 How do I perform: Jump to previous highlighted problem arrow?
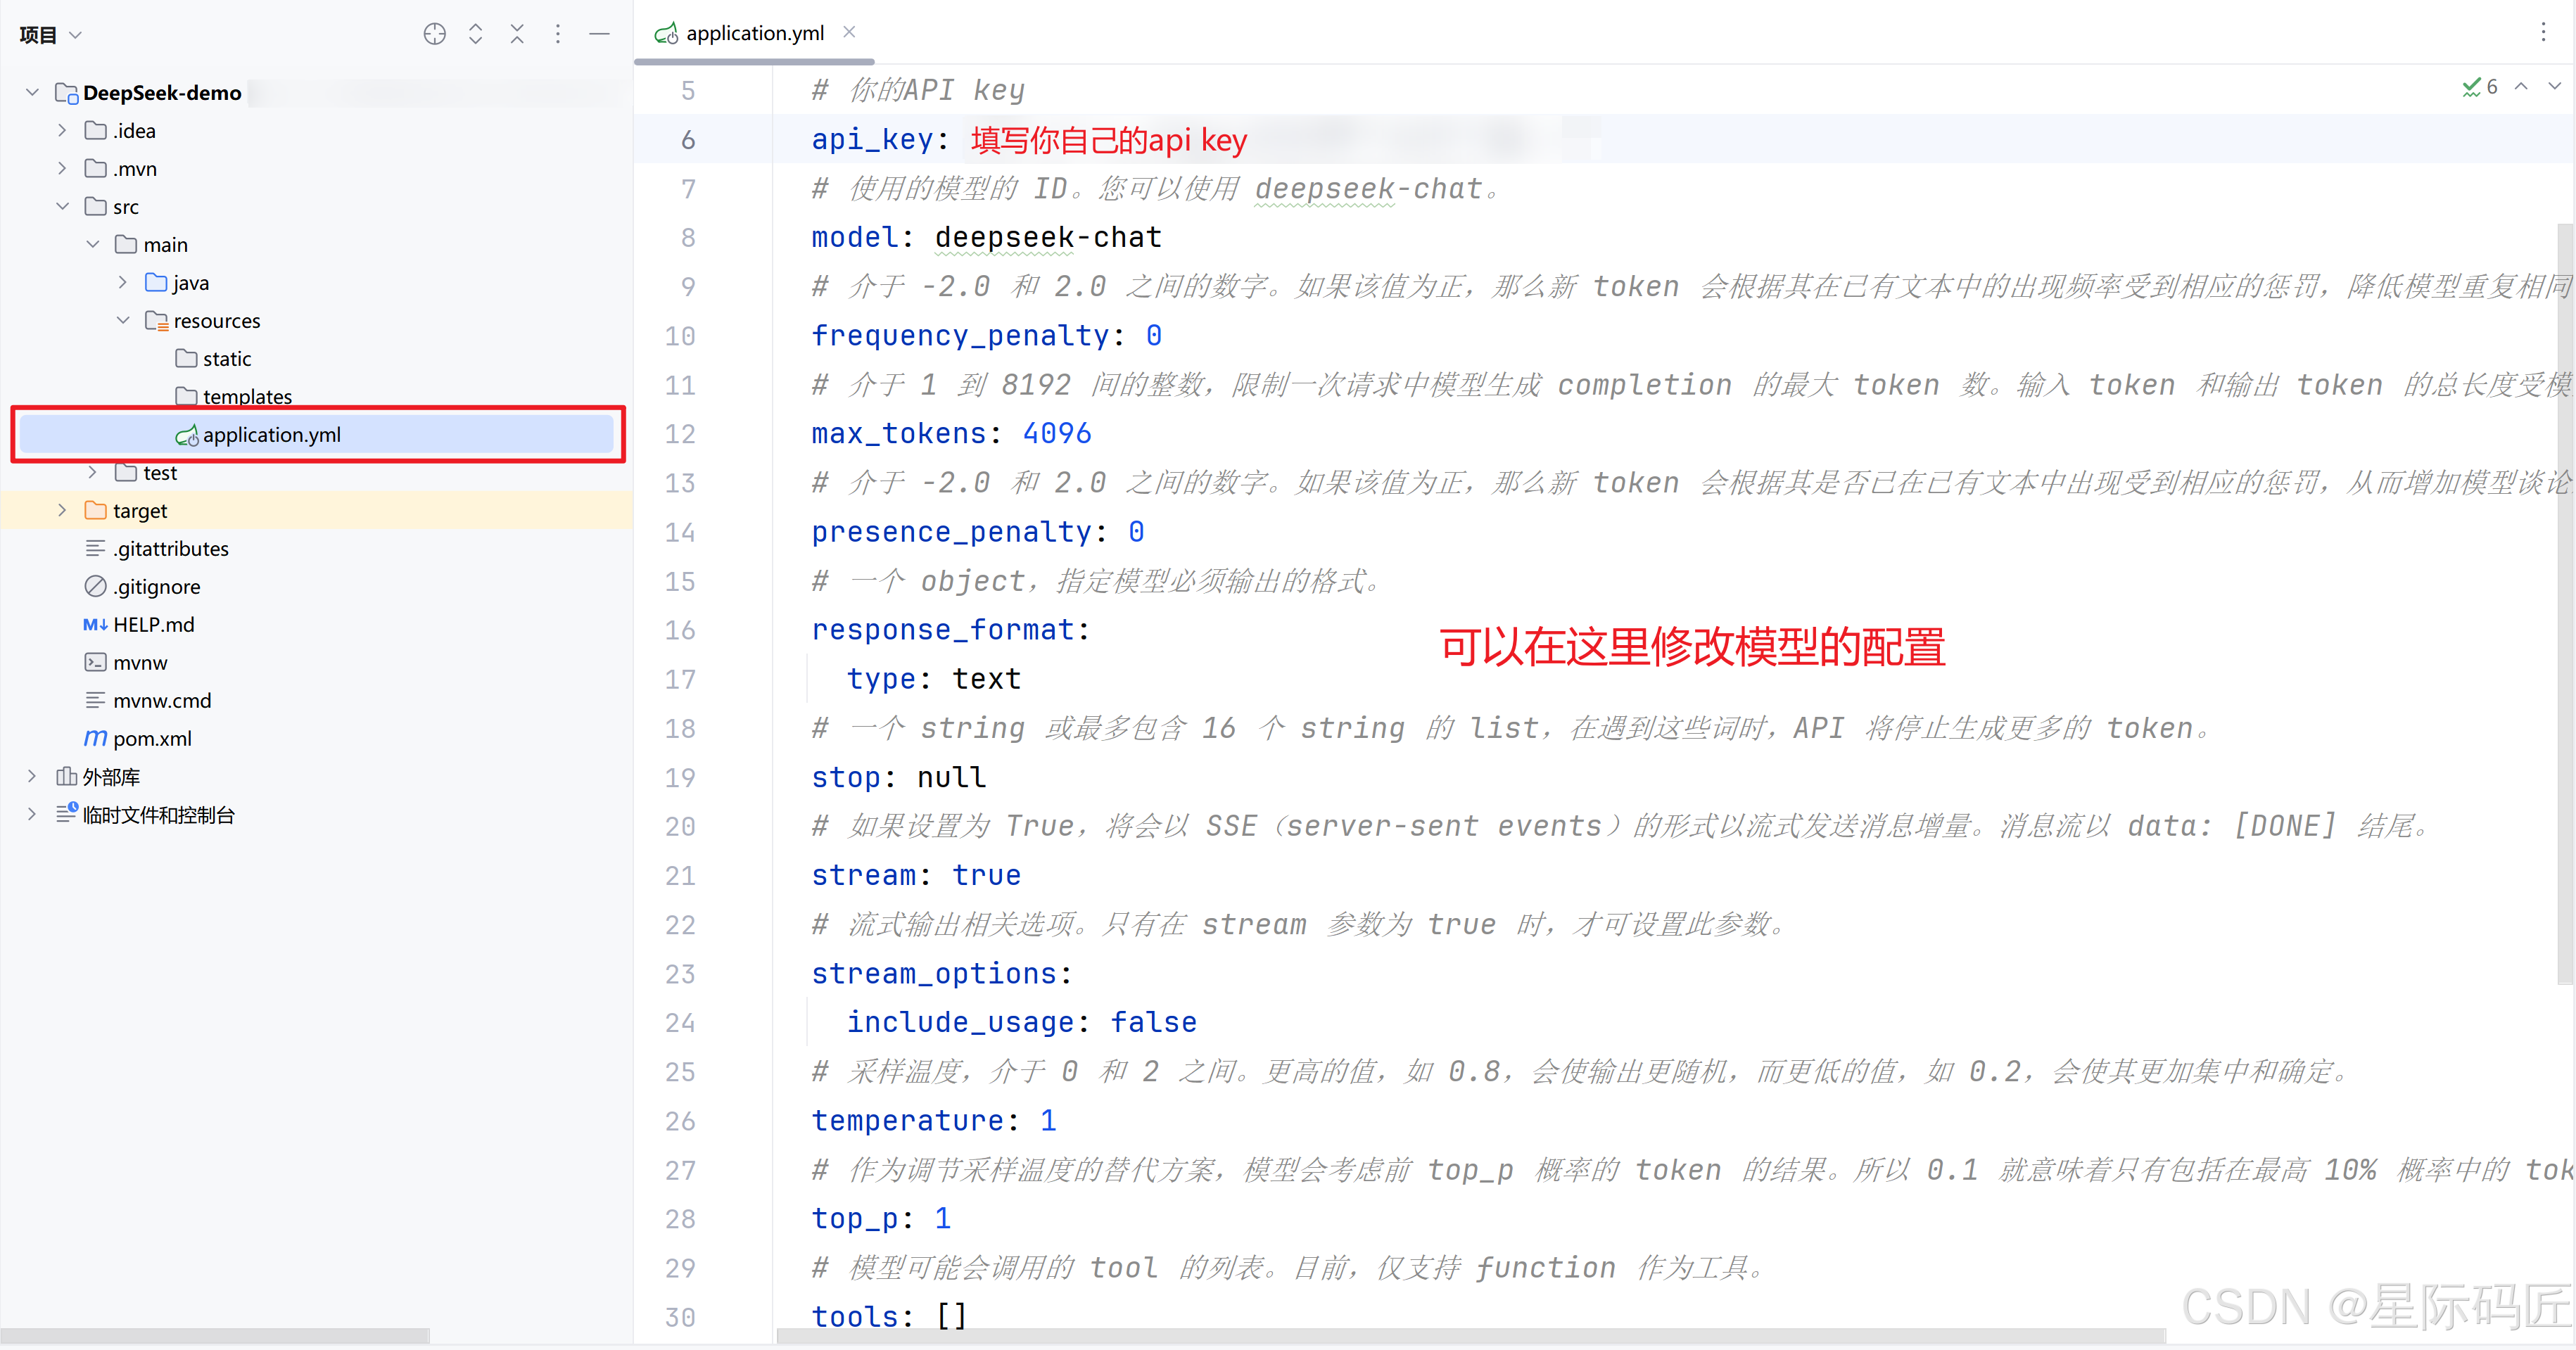click(x=2521, y=87)
